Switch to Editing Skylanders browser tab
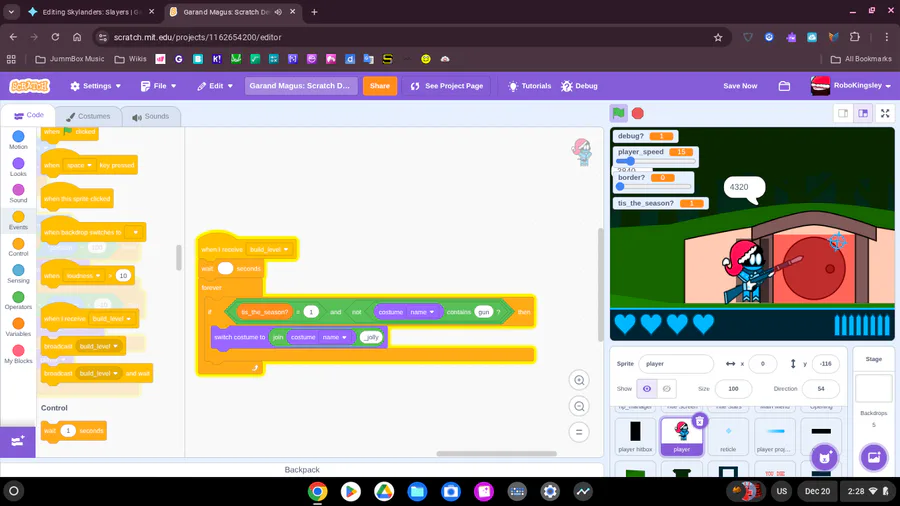Viewport: 900px width, 506px height. tap(92, 12)
